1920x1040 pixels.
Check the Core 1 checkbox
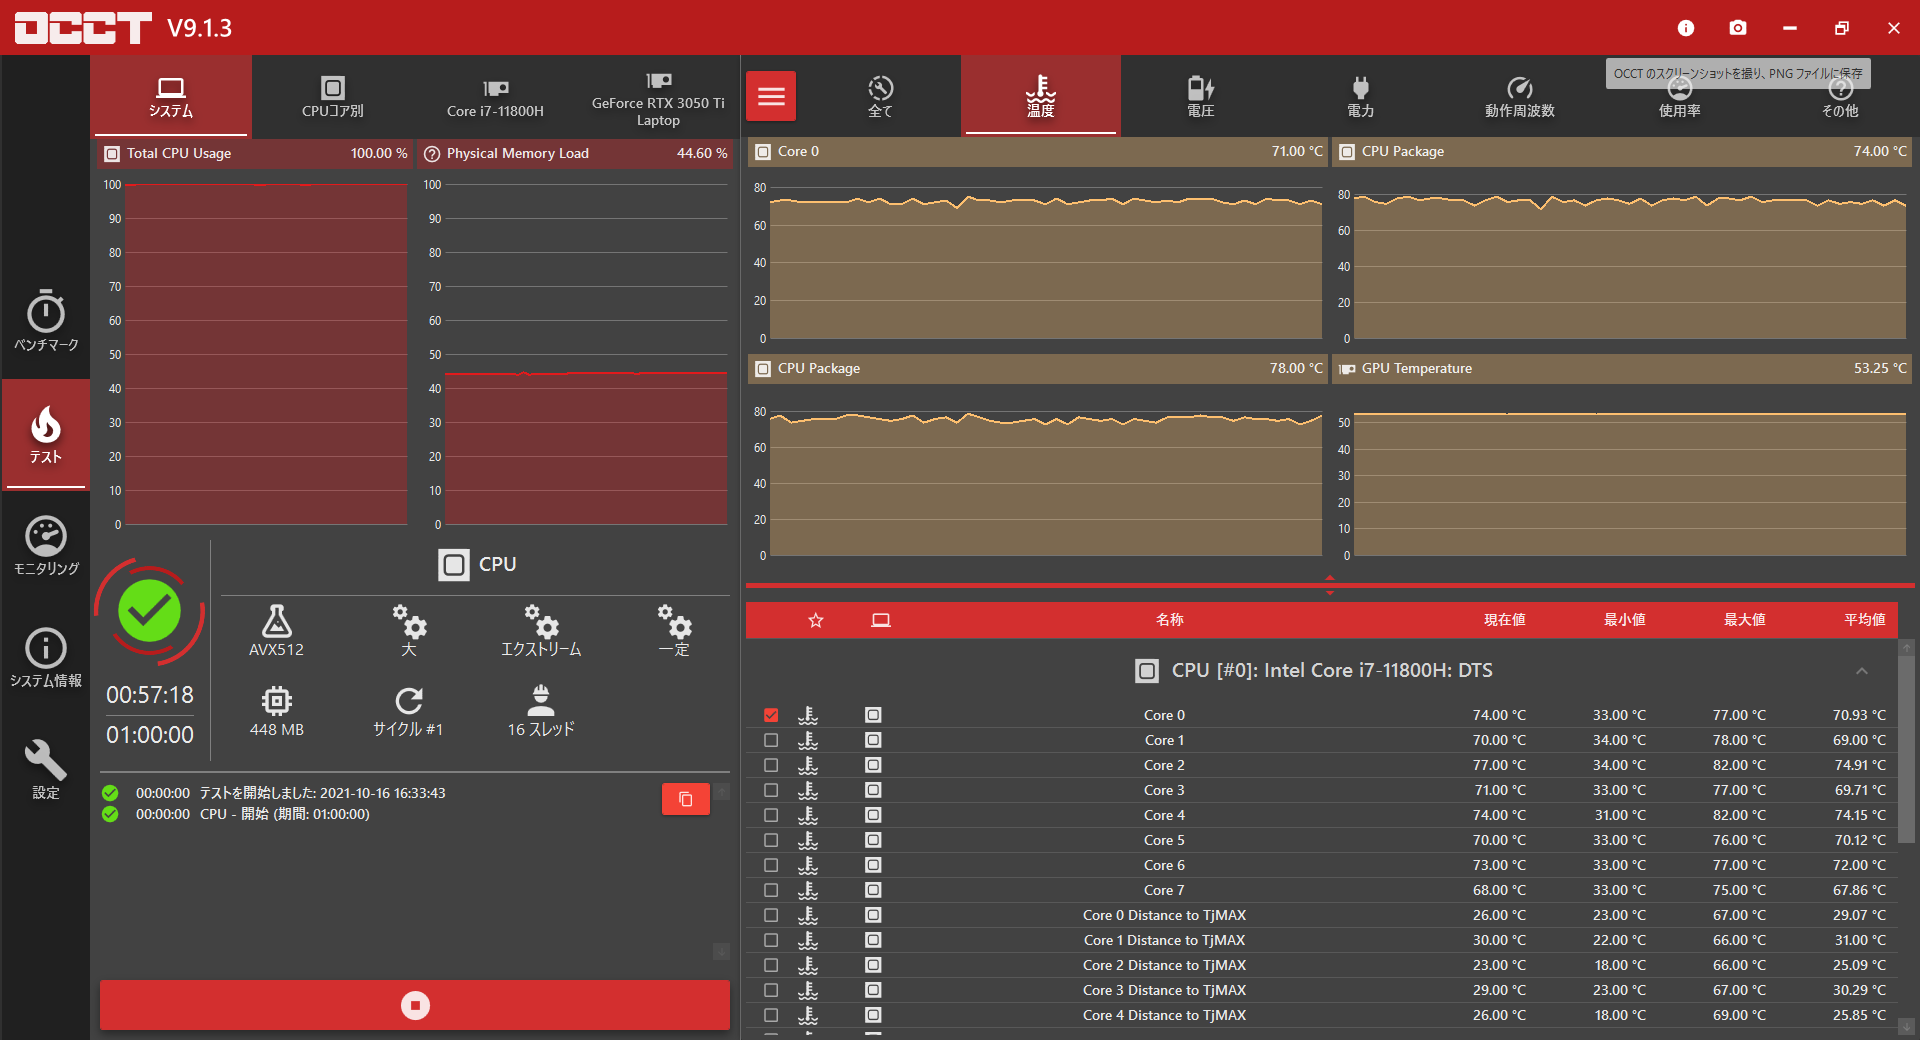pos(771,740)
